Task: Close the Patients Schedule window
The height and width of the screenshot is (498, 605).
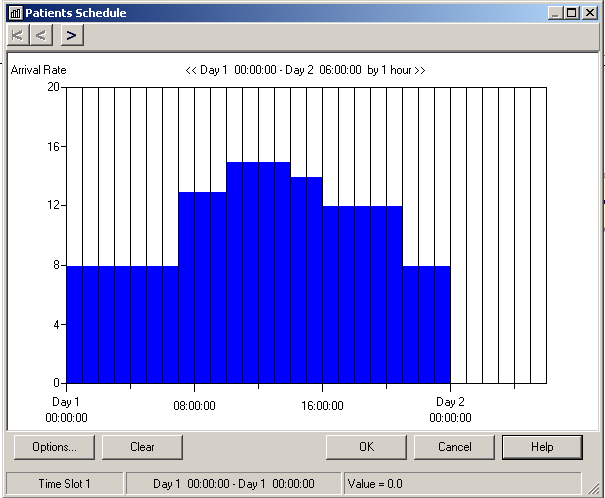Action: tap(590, 13)
